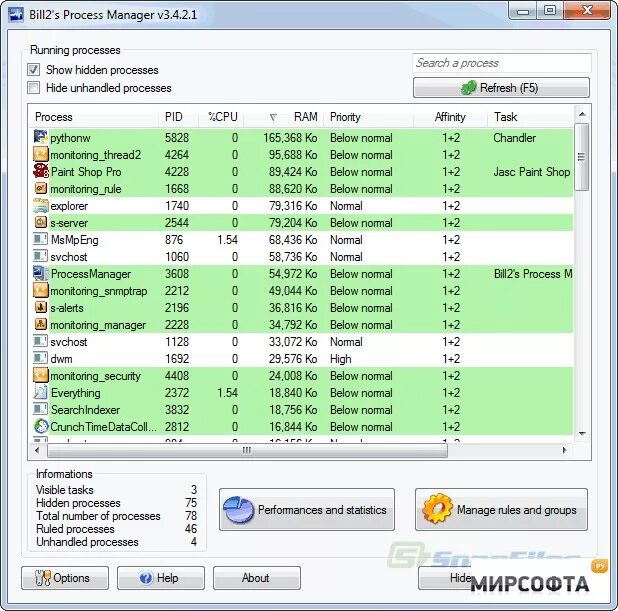Click the horizontal scrollbar thumb
This screenshot has width=618, height=611.
click(247, 450)
